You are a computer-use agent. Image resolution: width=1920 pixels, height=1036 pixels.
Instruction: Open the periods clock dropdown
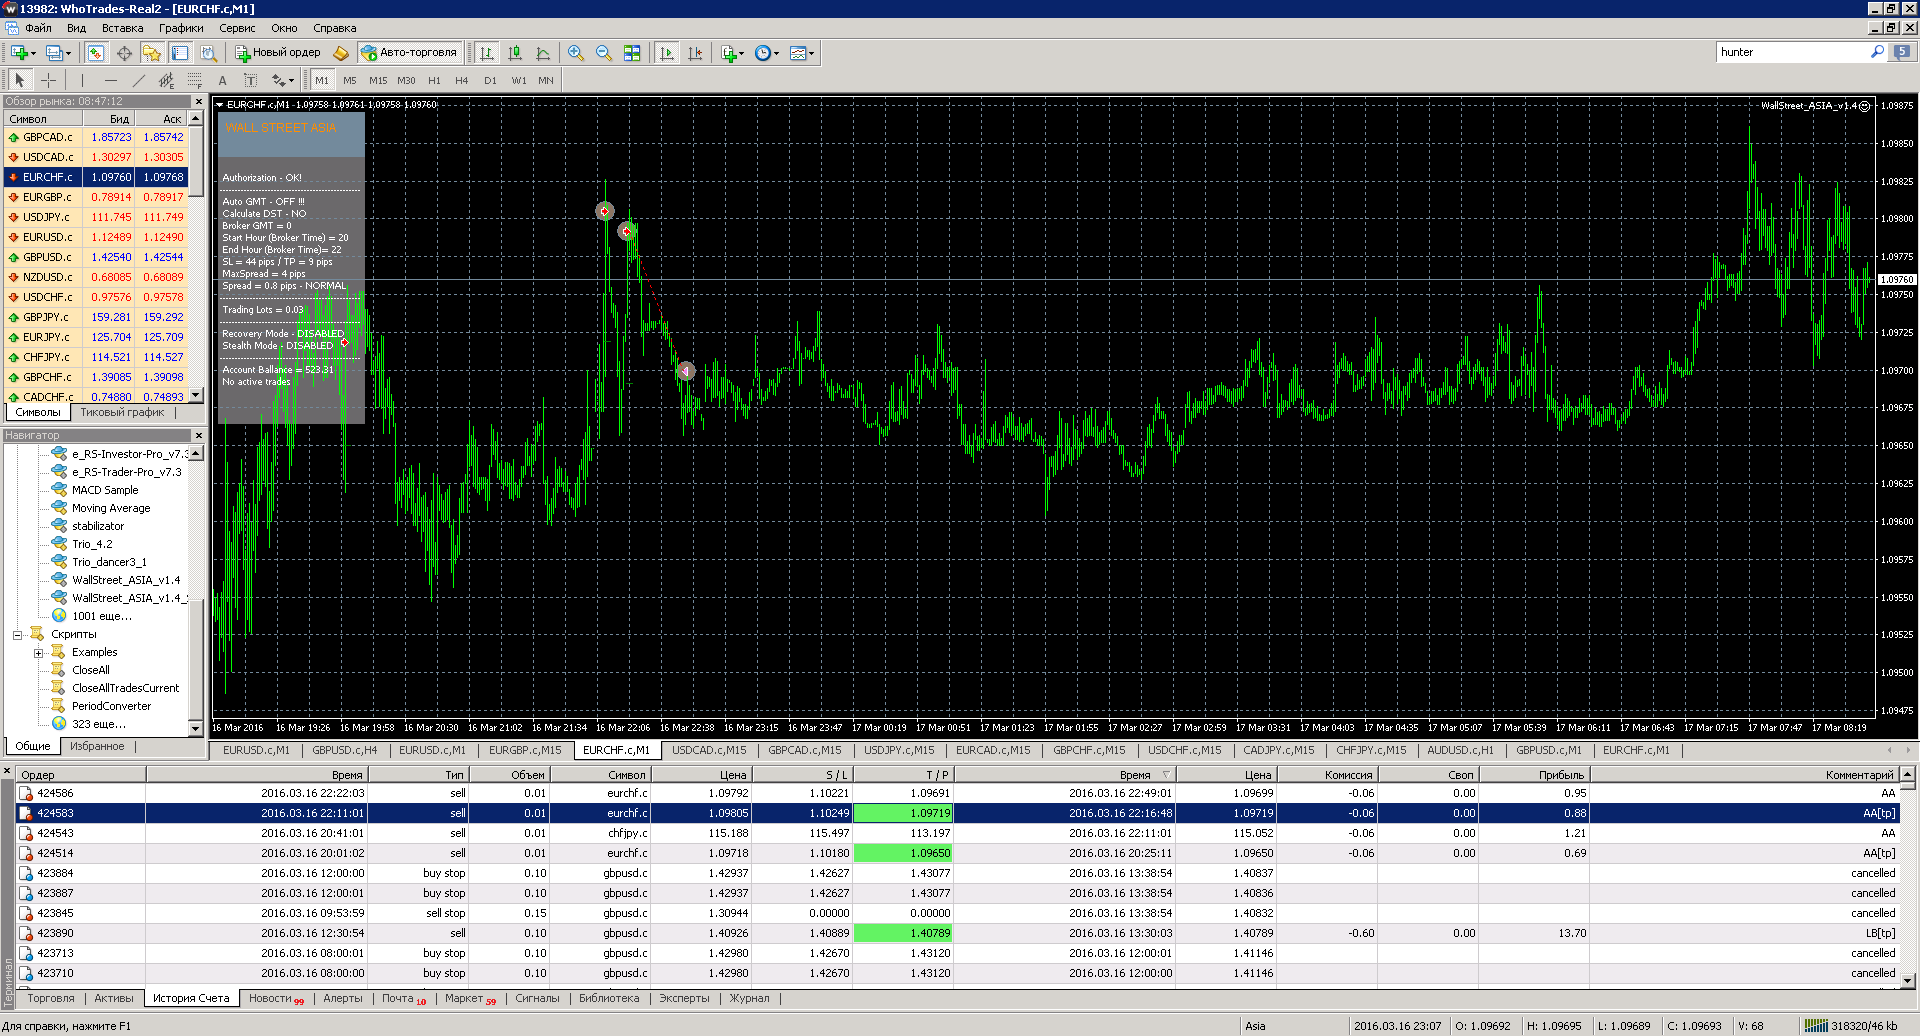click(x=767, y=53)
